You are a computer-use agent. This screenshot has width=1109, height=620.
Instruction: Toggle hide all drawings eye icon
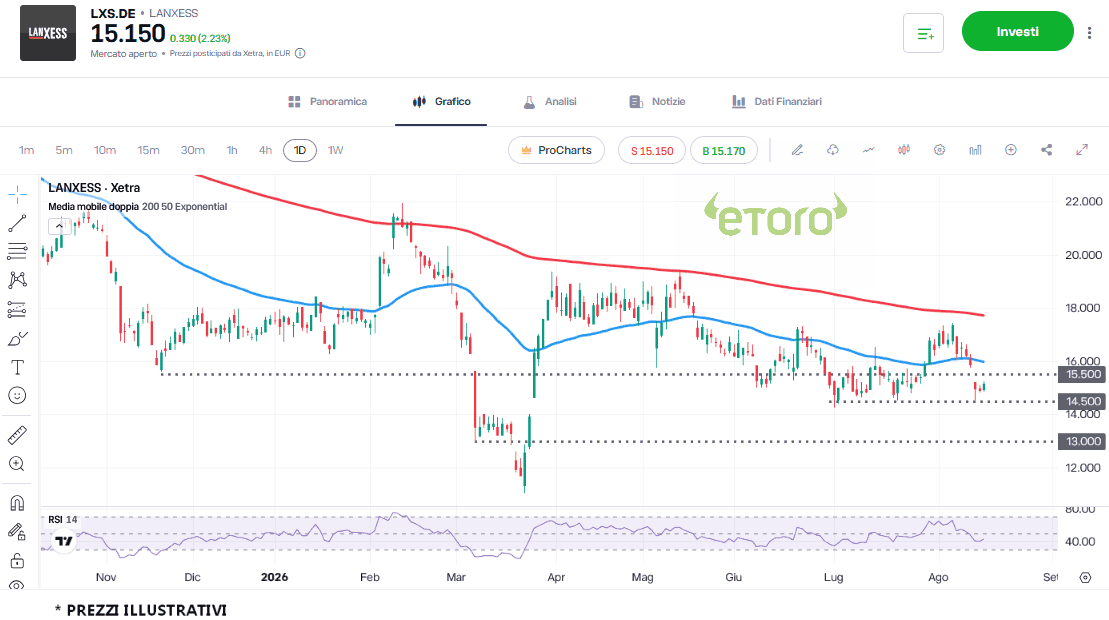(x=17, y=585)
